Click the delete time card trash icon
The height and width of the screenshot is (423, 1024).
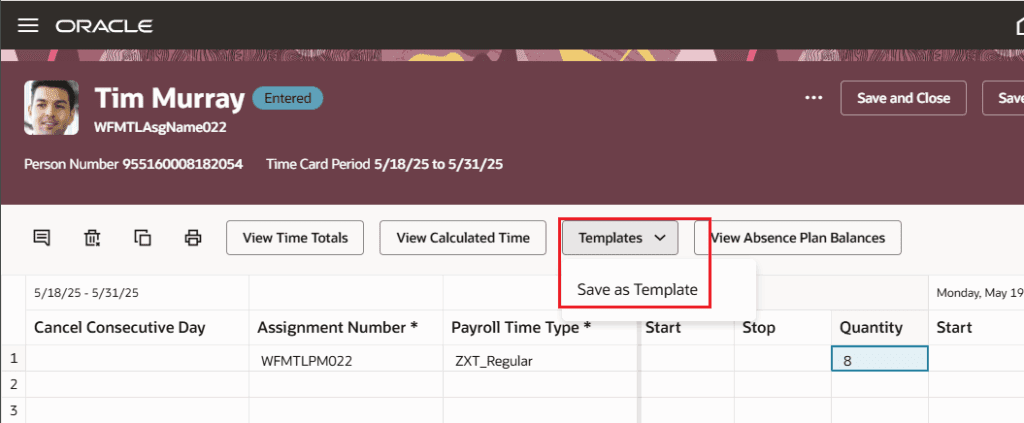click(x=92, y=238)
